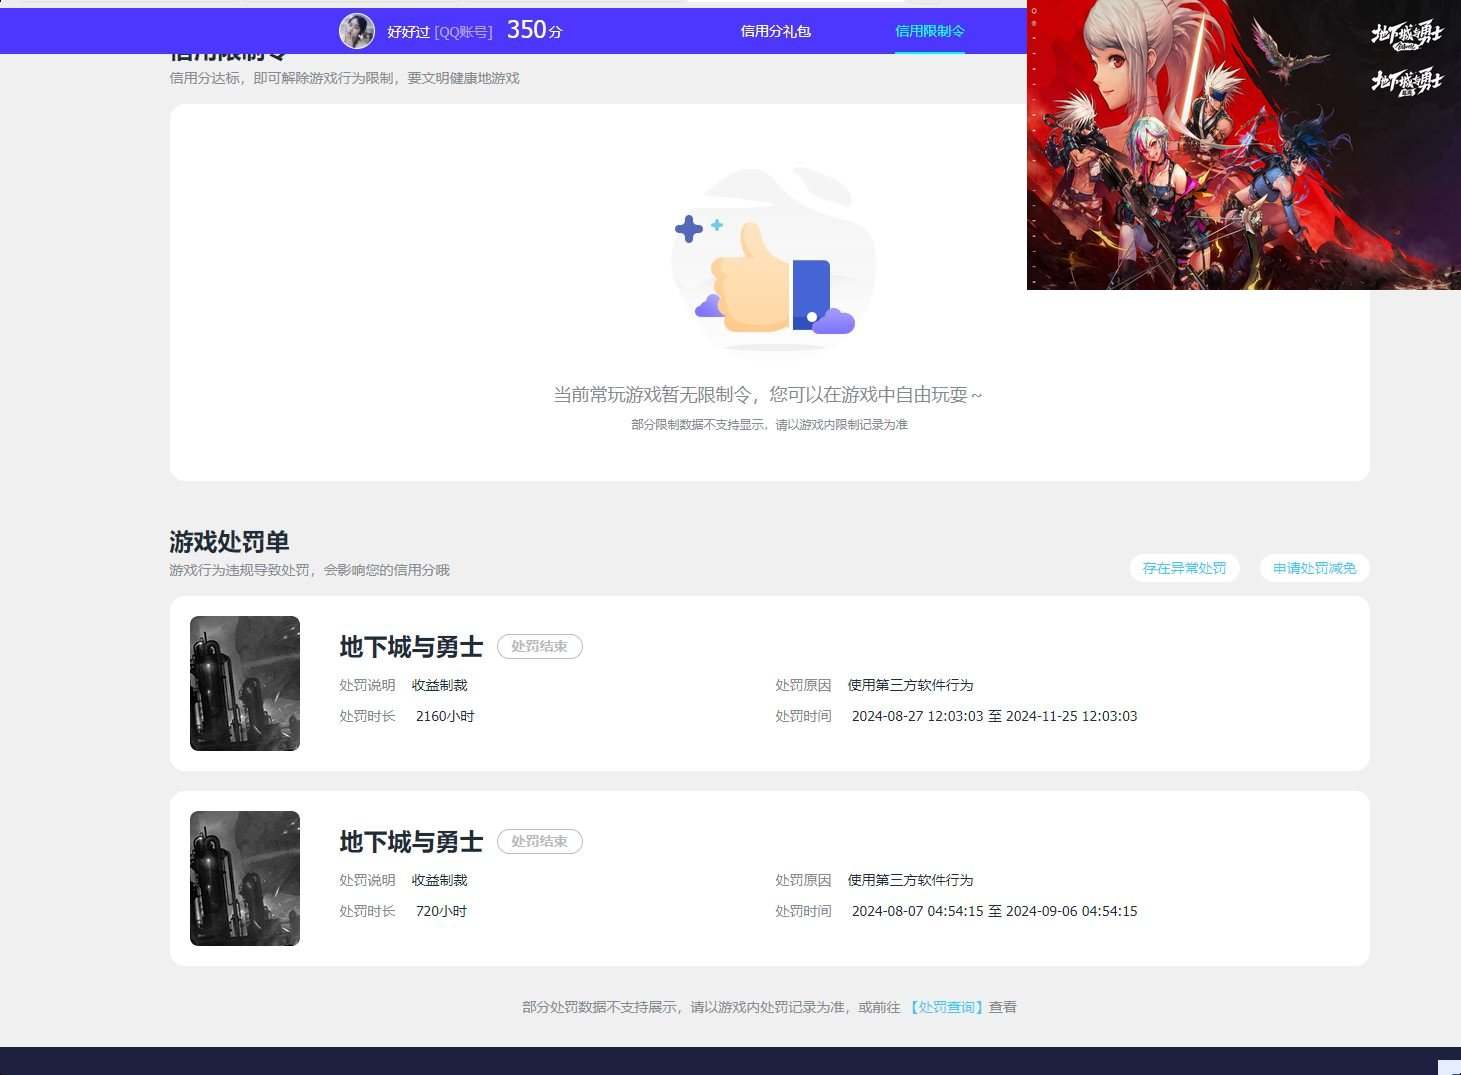
Task: Open the 信用分礼包 tab
Action: click(776, 31)
